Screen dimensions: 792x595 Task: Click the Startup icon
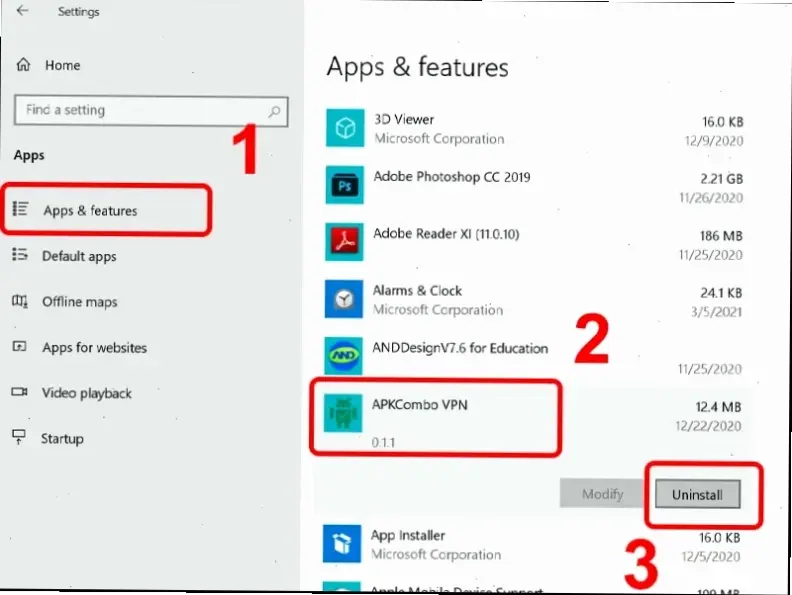[x=19, y=436]
